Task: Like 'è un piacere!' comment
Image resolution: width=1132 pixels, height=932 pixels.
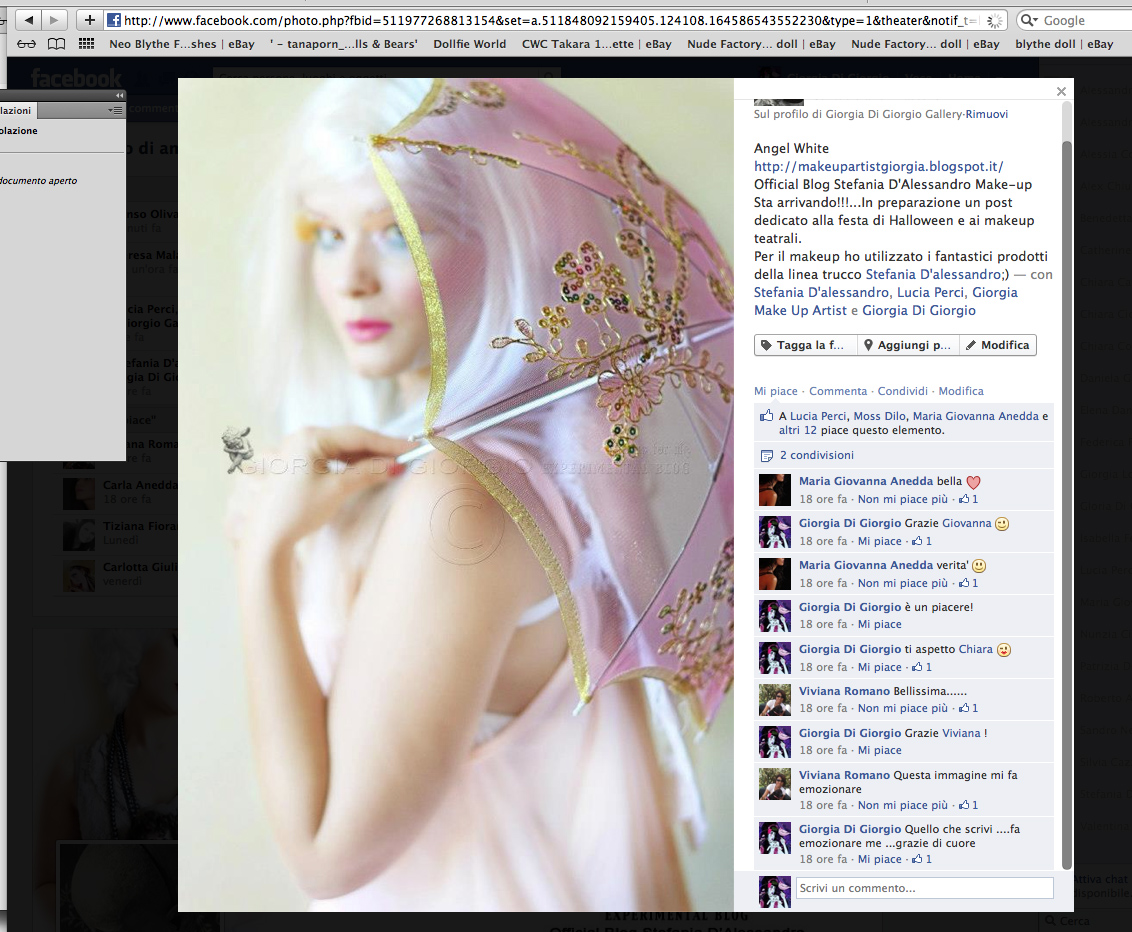Action: click(879, 624)
